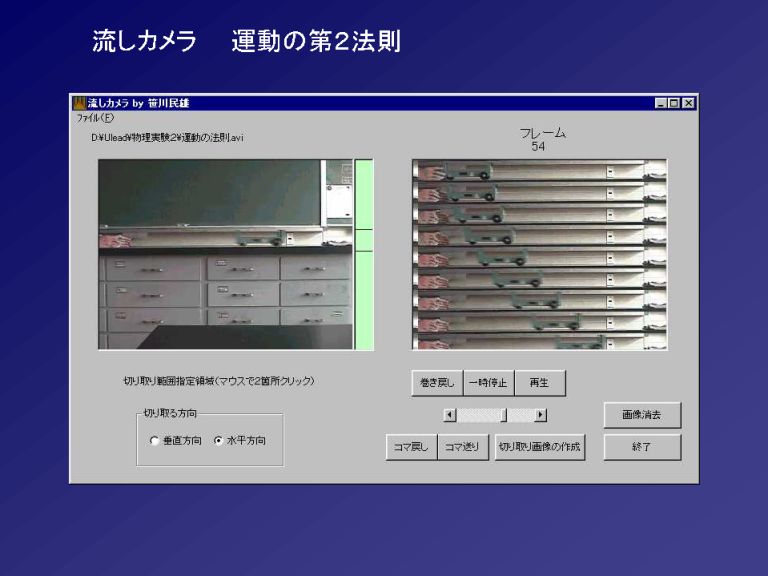Screen dimensions: 768x576
Task: Click the scrollbar's left arrow
Action: tap(450, 415)
